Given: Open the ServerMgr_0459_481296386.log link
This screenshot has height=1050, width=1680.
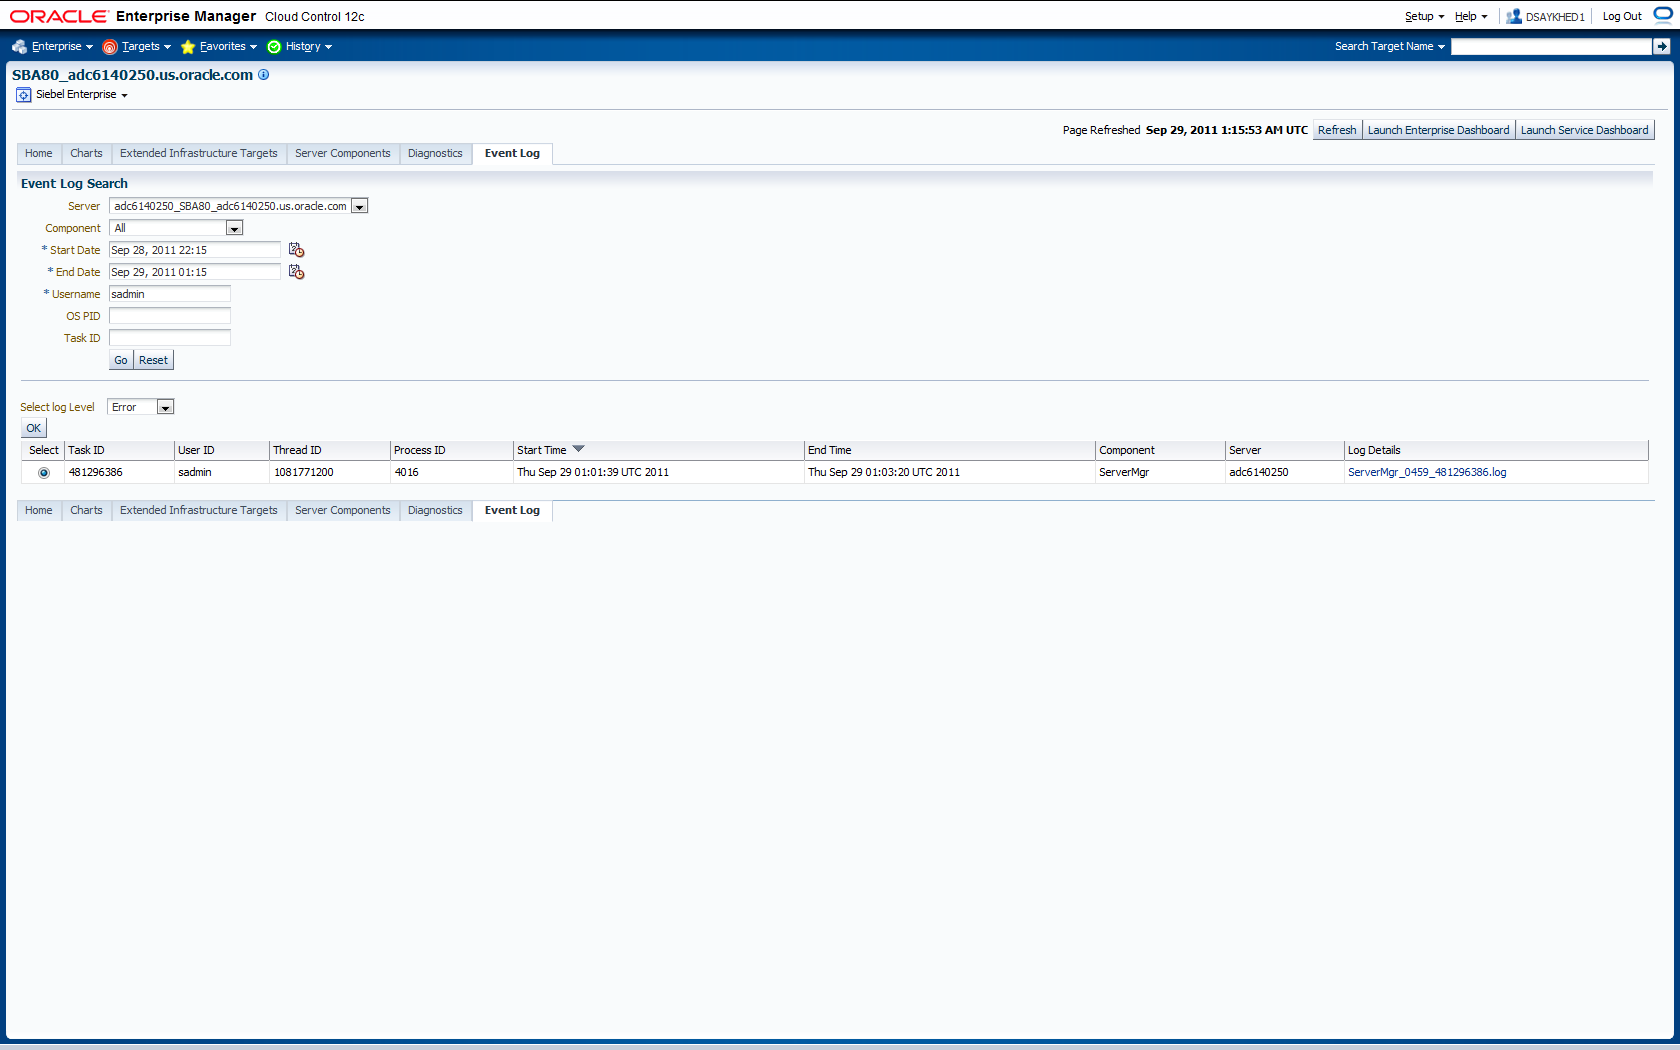Looking at the screenshot, I should tap(1427, 472).
